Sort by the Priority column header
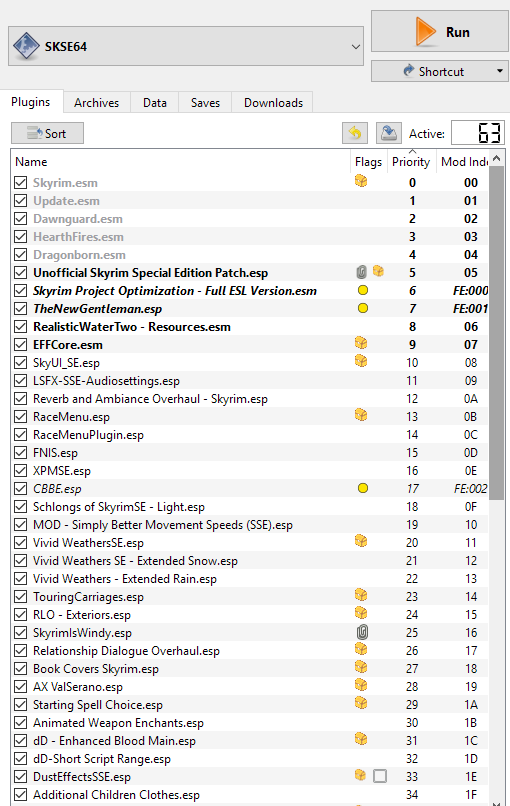 tap(411, 162)
